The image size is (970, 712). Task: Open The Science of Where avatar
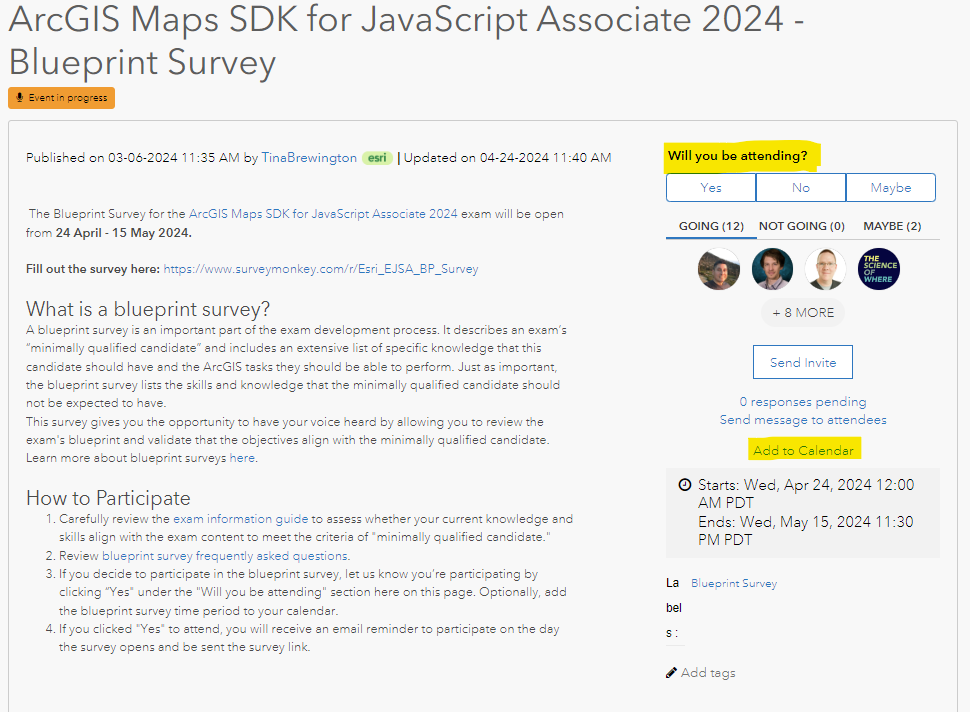879,269
